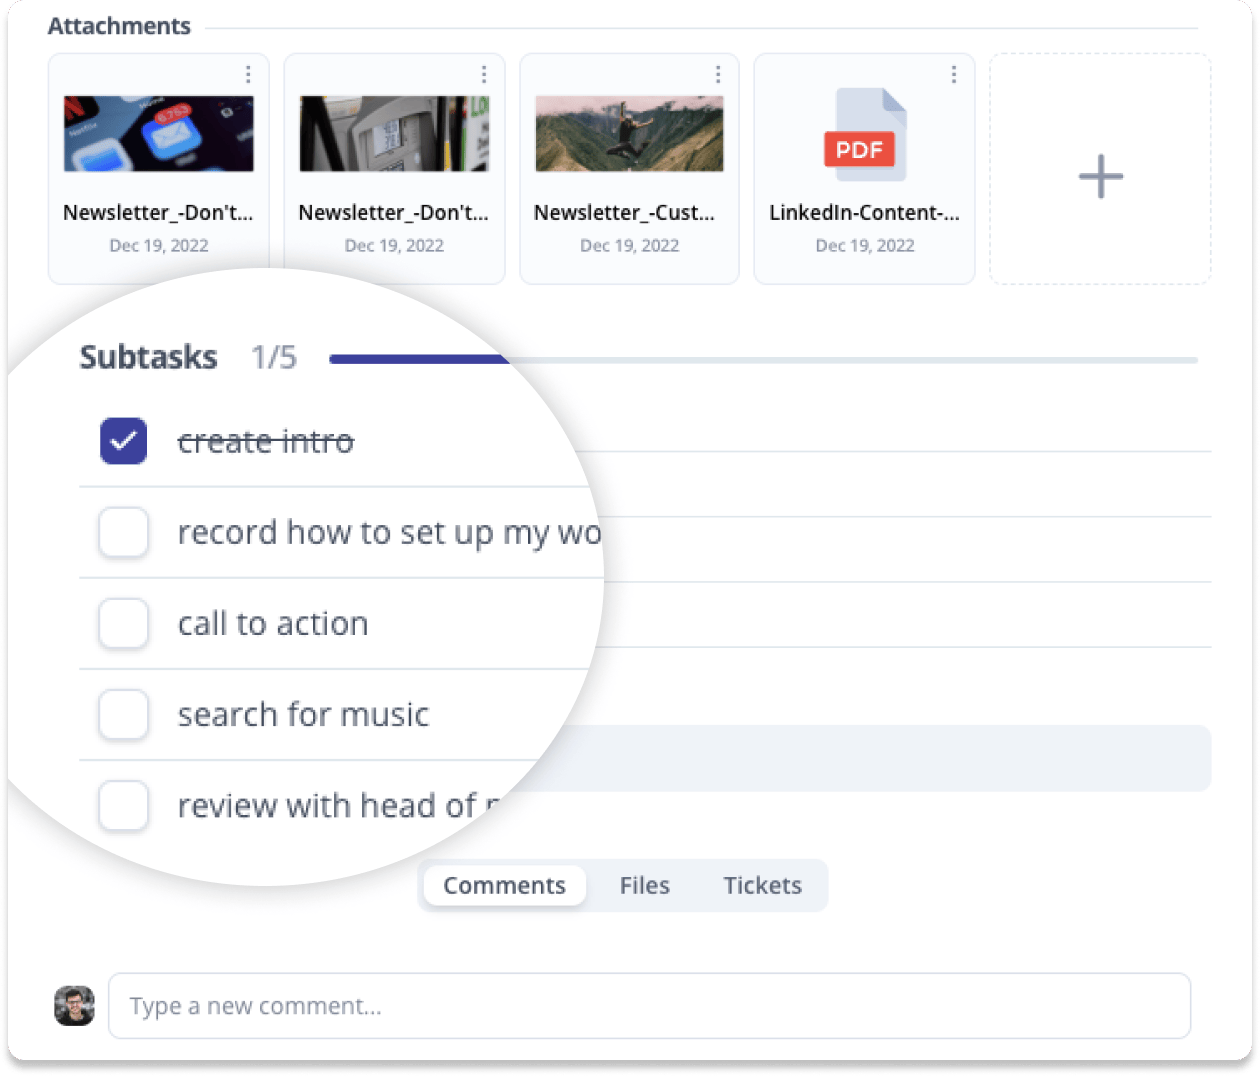The image size is (1260, 1076).
Task: Switch to the Tickets tab
Action: pyautogui.click(x=763, y=886)
